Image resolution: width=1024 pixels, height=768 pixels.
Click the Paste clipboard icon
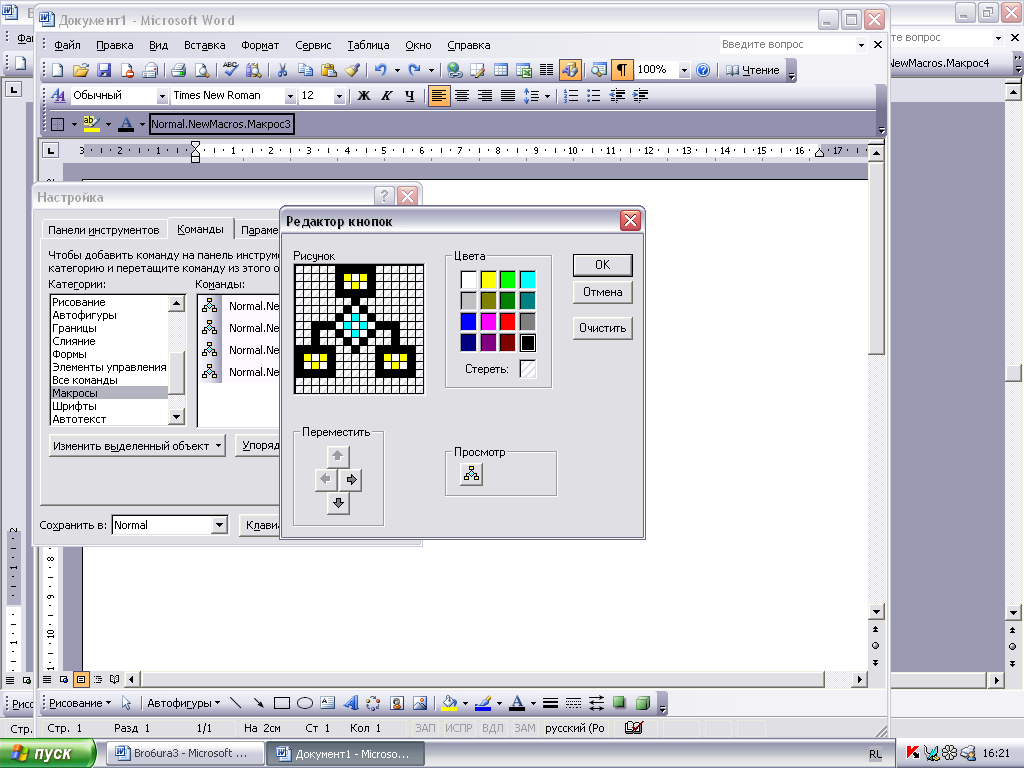(x=328, y=70)
